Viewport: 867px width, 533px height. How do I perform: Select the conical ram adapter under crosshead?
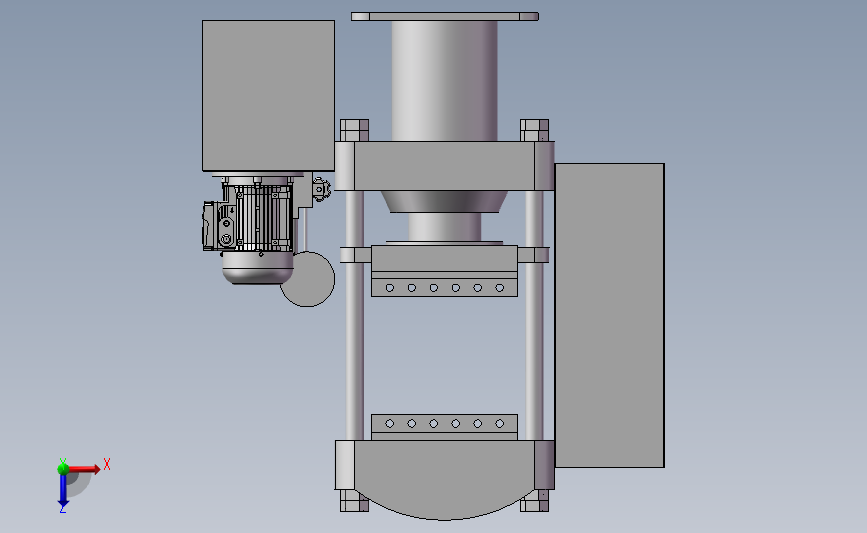tap(445, 202)
